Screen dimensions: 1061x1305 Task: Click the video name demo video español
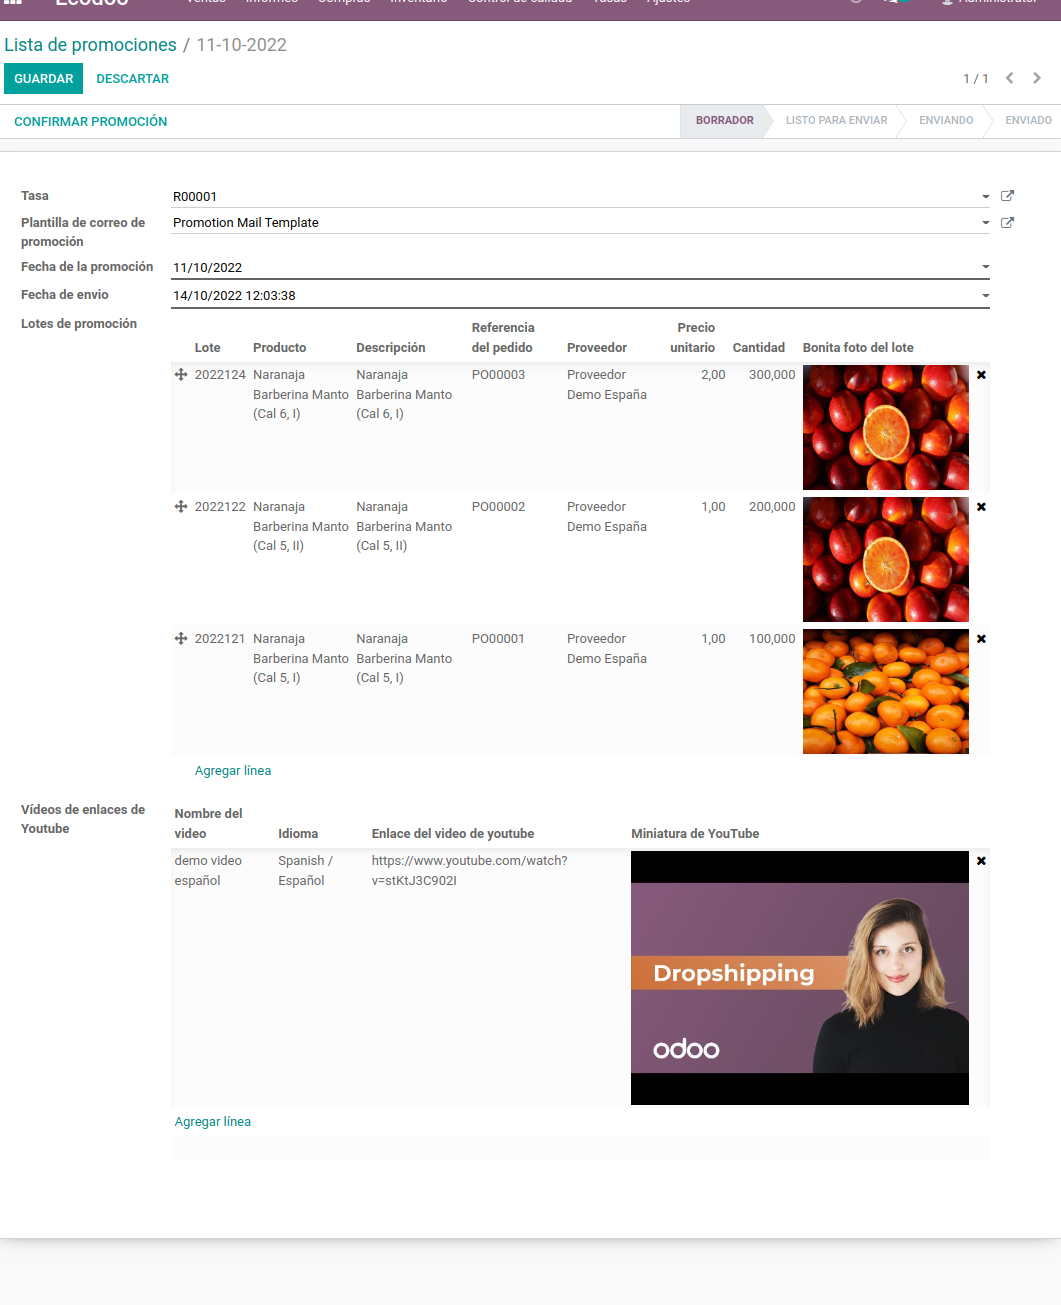pyautogui.click(x=208, y=871)
